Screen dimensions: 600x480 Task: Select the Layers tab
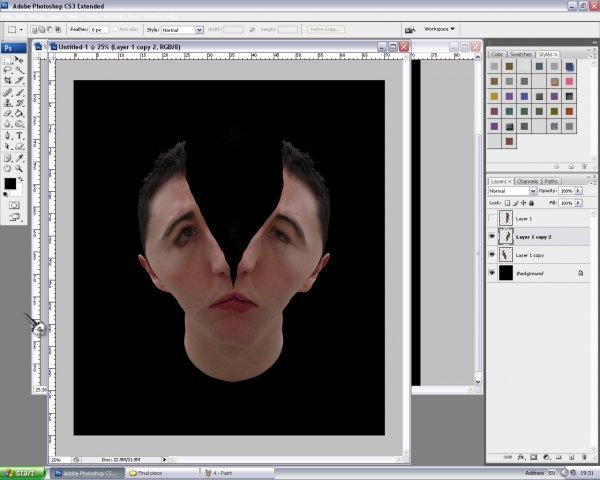pos(501,181)
